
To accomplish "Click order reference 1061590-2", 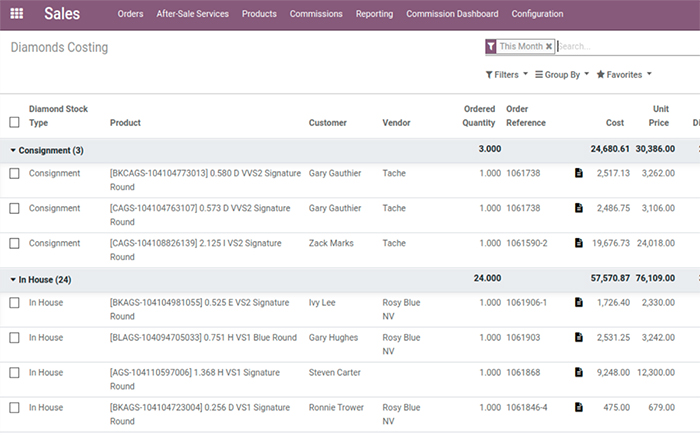I will tap(527, 243).
